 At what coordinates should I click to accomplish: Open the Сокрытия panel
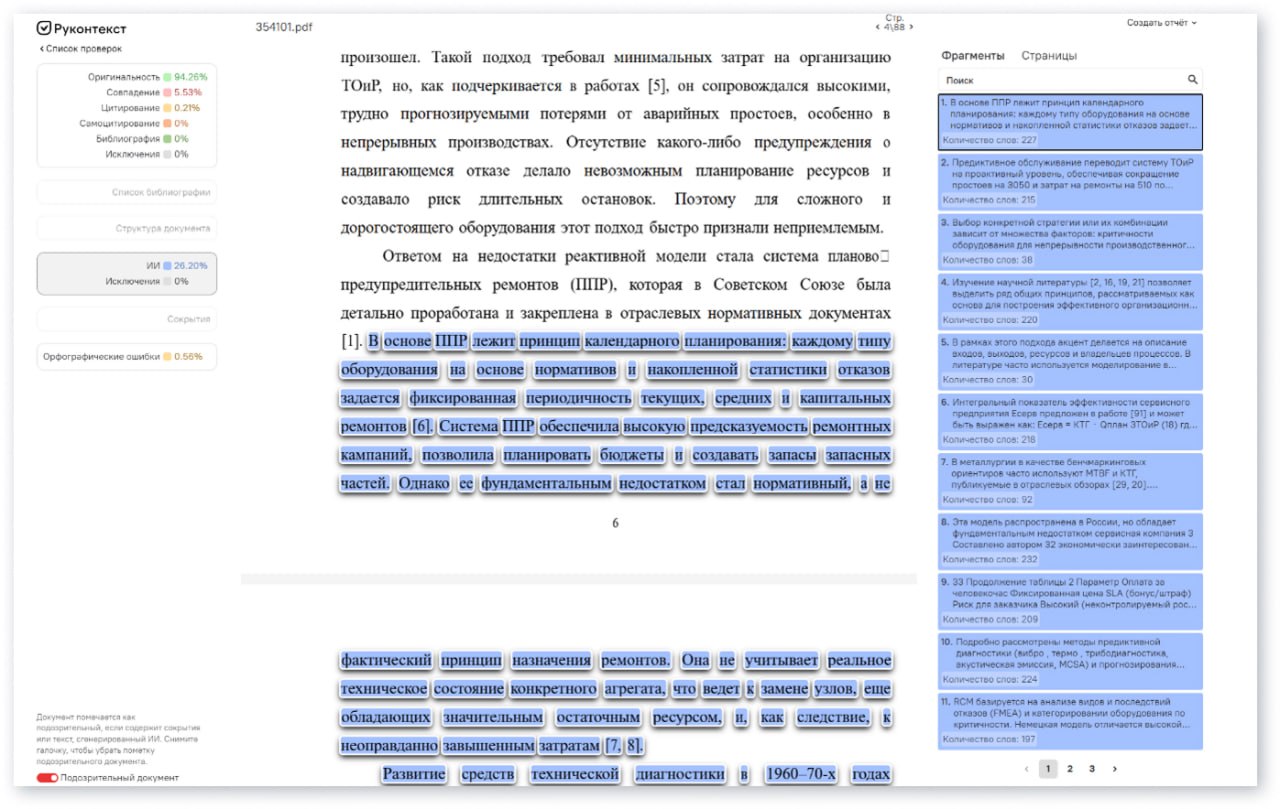coord(127,319)
